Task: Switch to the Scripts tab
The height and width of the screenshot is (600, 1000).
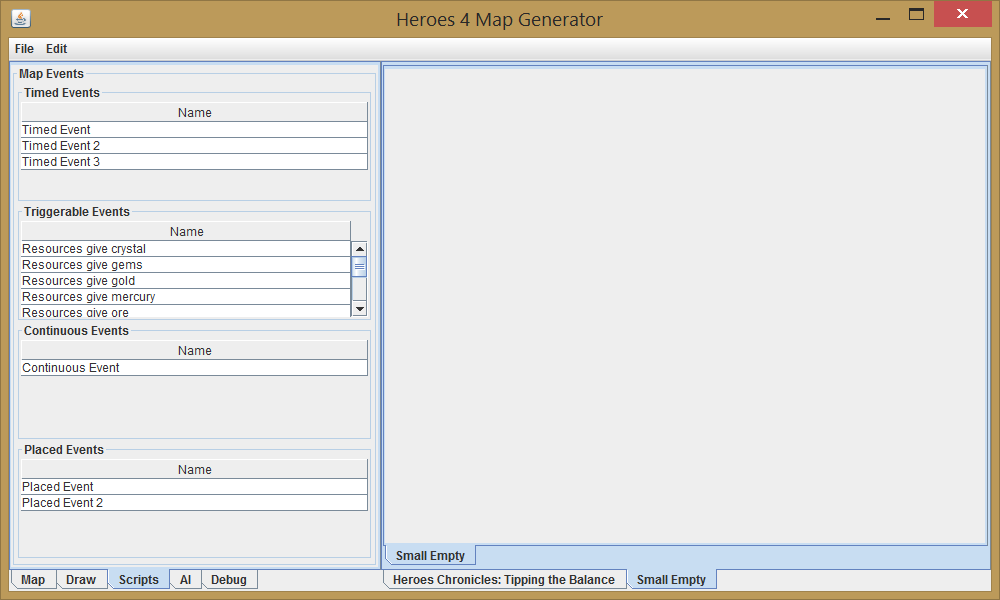Action: [138, 579]
